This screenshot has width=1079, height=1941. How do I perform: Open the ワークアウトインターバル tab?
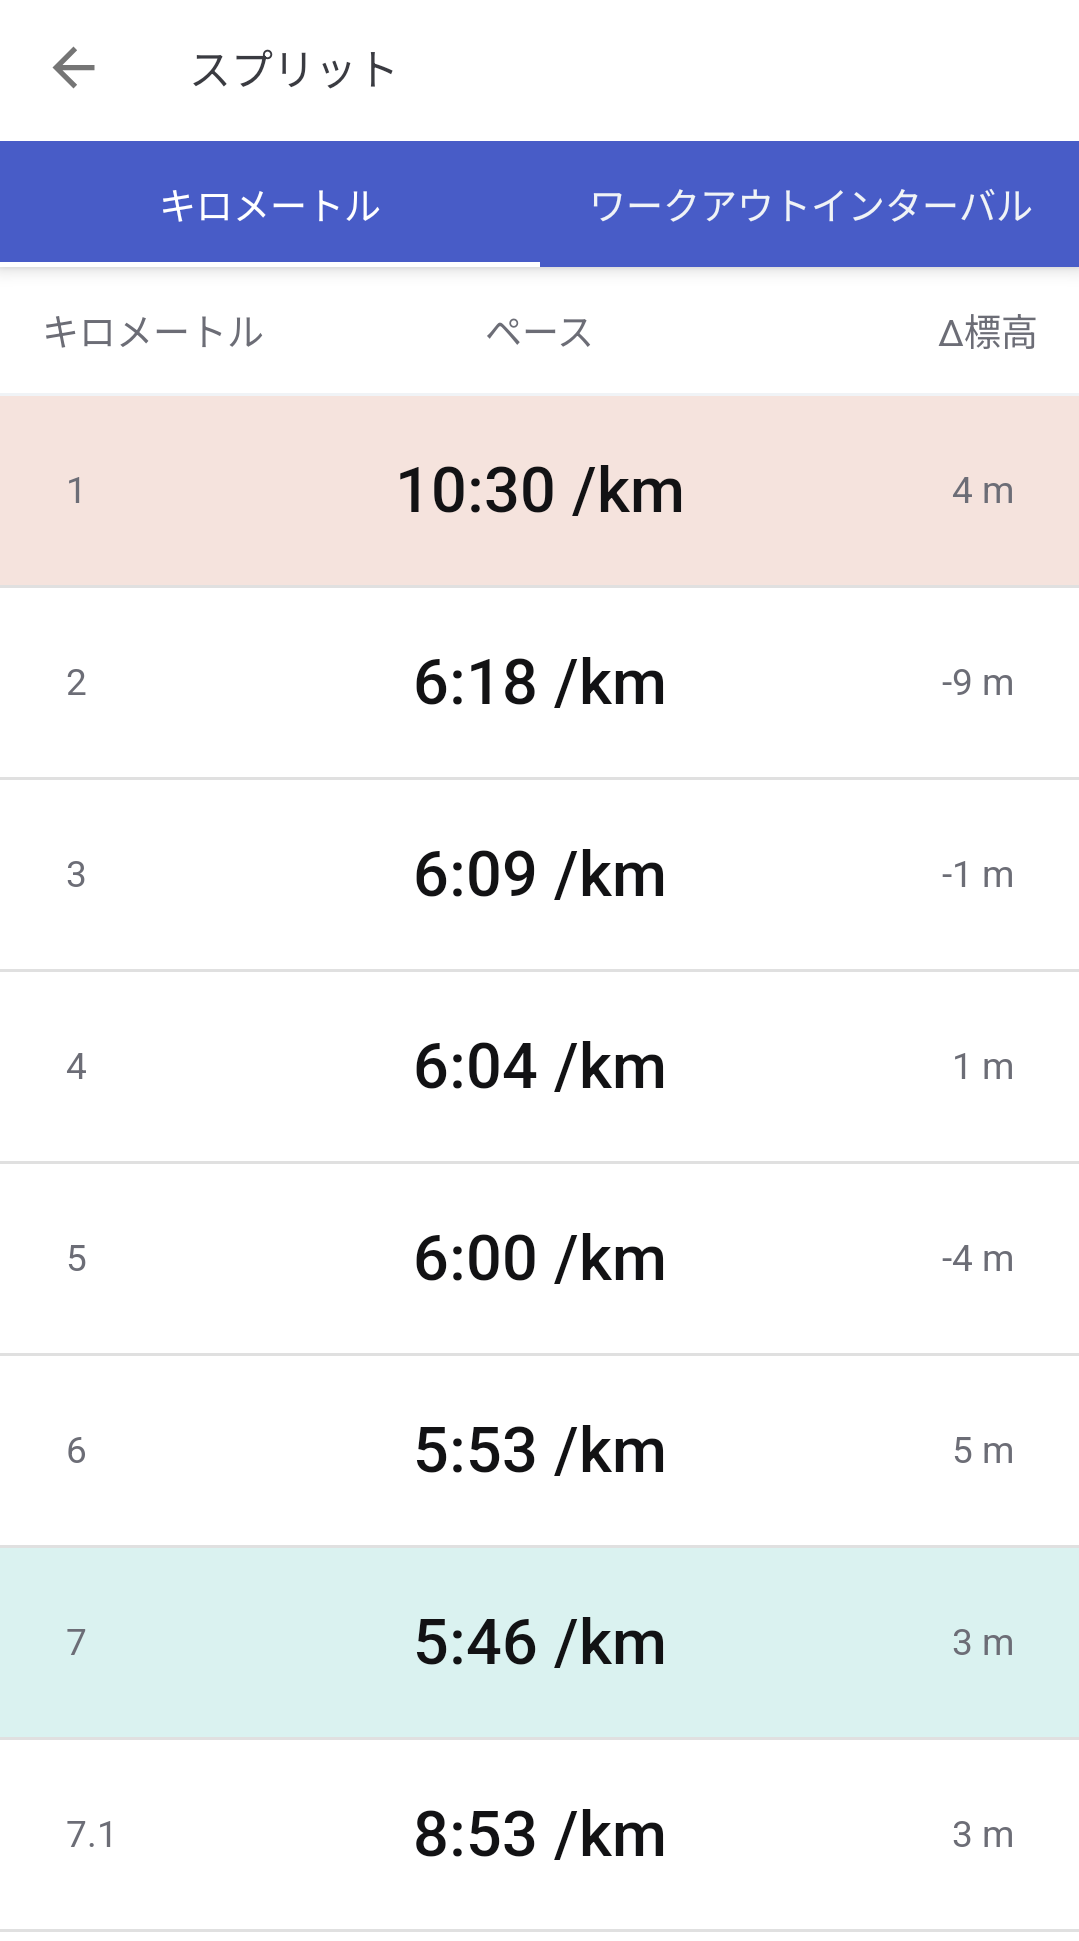tap(810, 205)
